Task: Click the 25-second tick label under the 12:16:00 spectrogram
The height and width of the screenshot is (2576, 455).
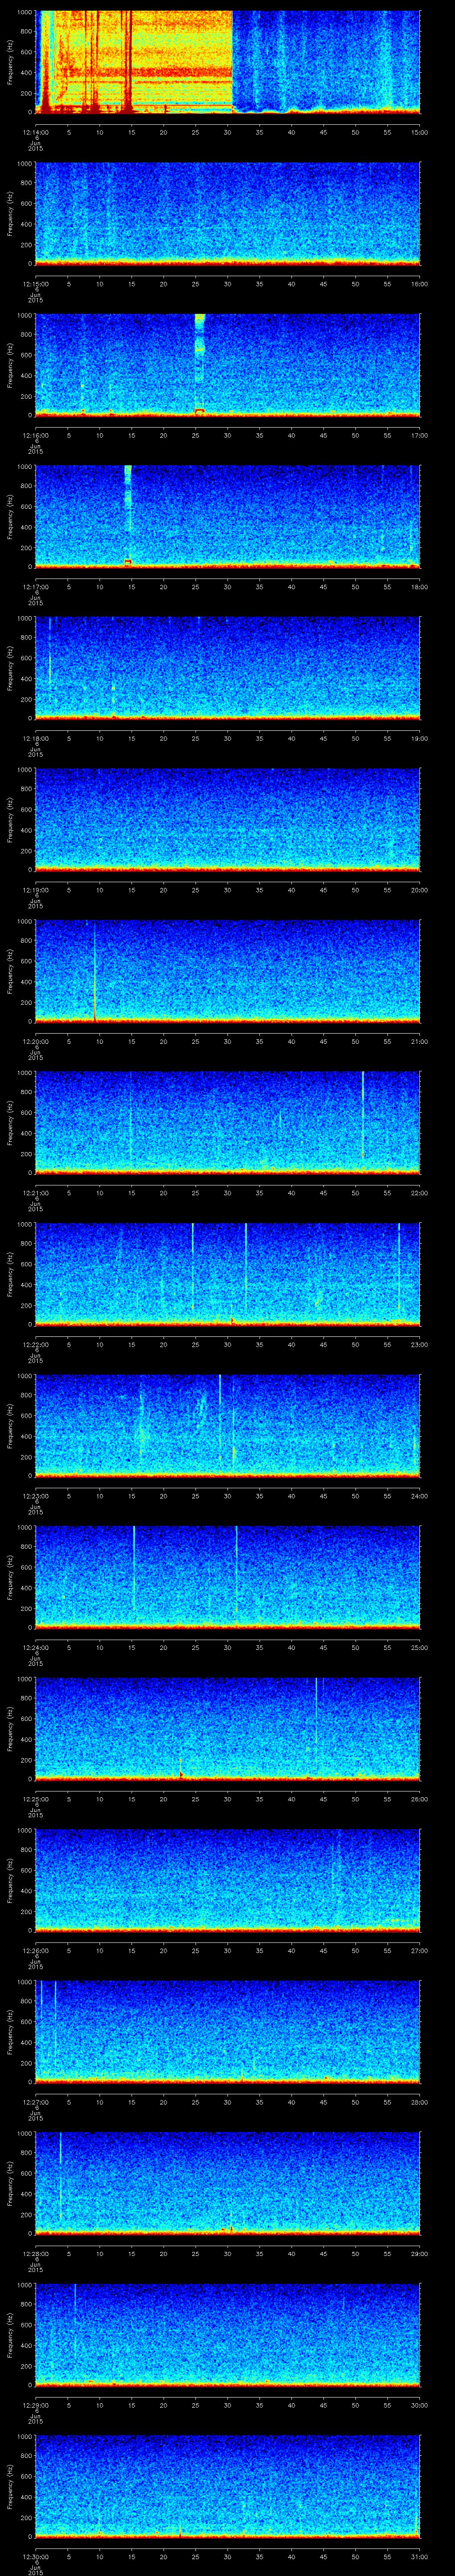Action: [196, 435]
